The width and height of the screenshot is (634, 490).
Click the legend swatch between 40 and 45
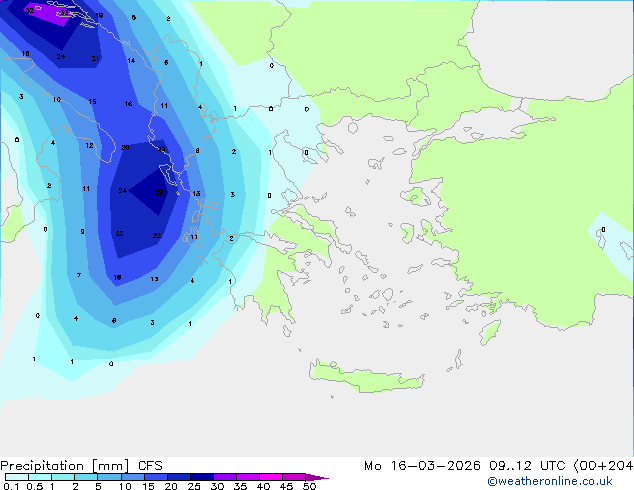point(271,477)
